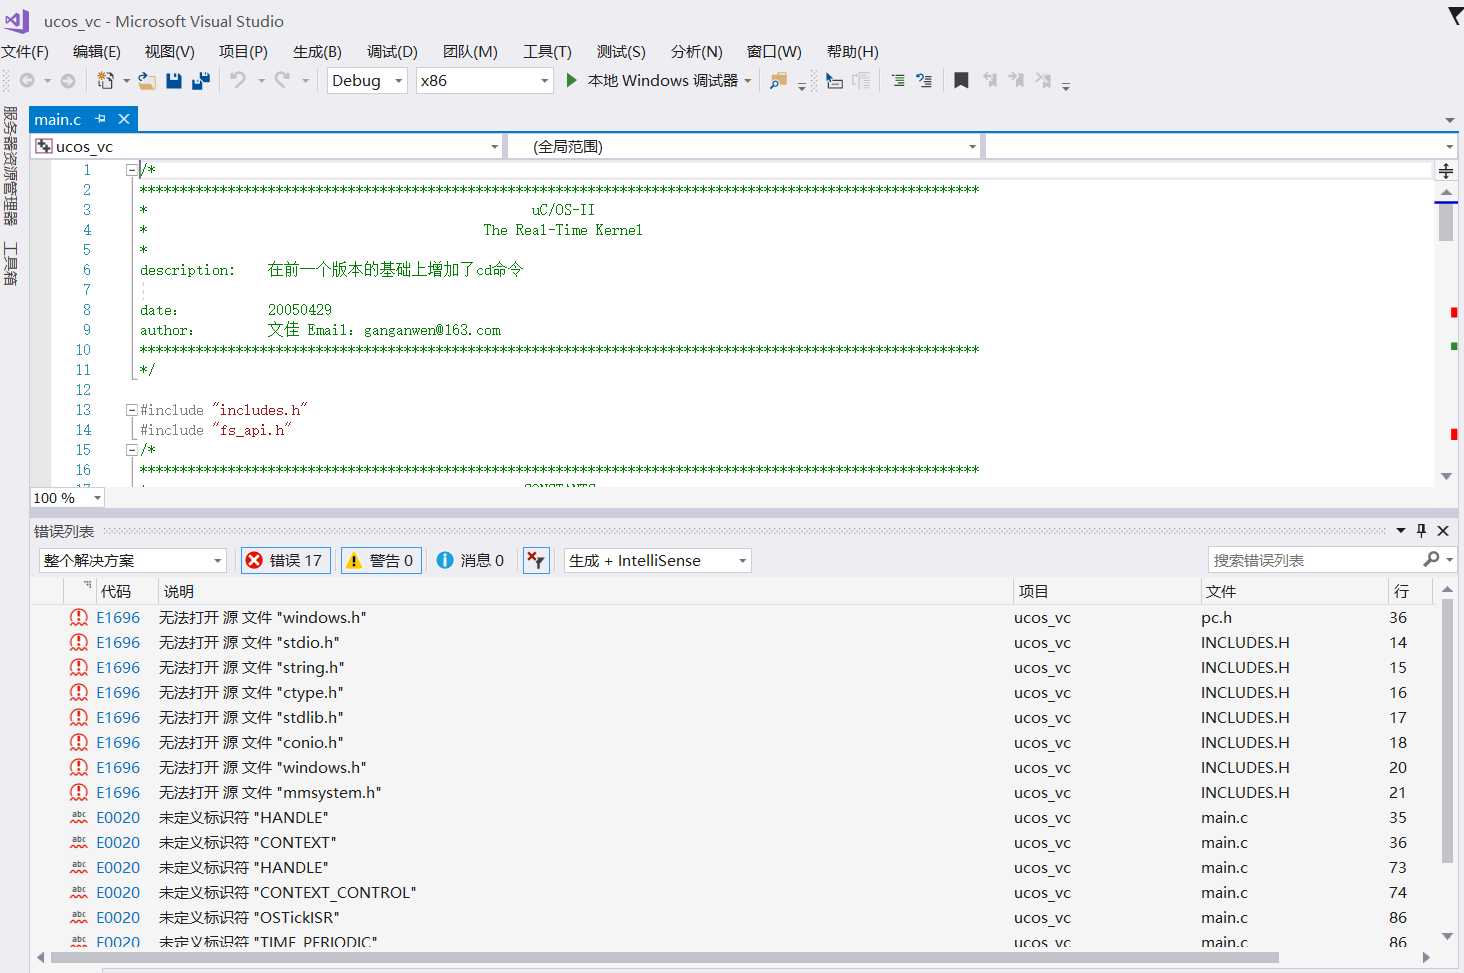The image size is (1464, 973).
Task: Click the navigate backward arrow icon
Action: coord(27,81)
